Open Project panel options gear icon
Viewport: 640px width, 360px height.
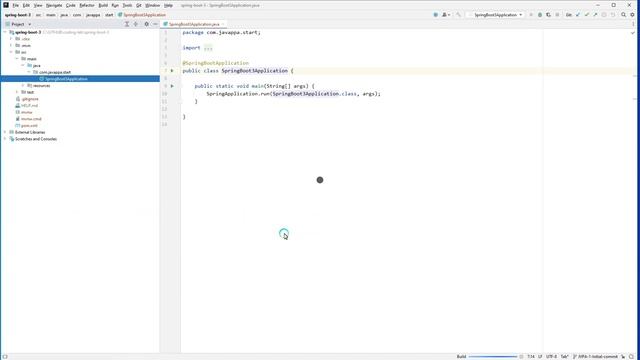click(146, 24)
